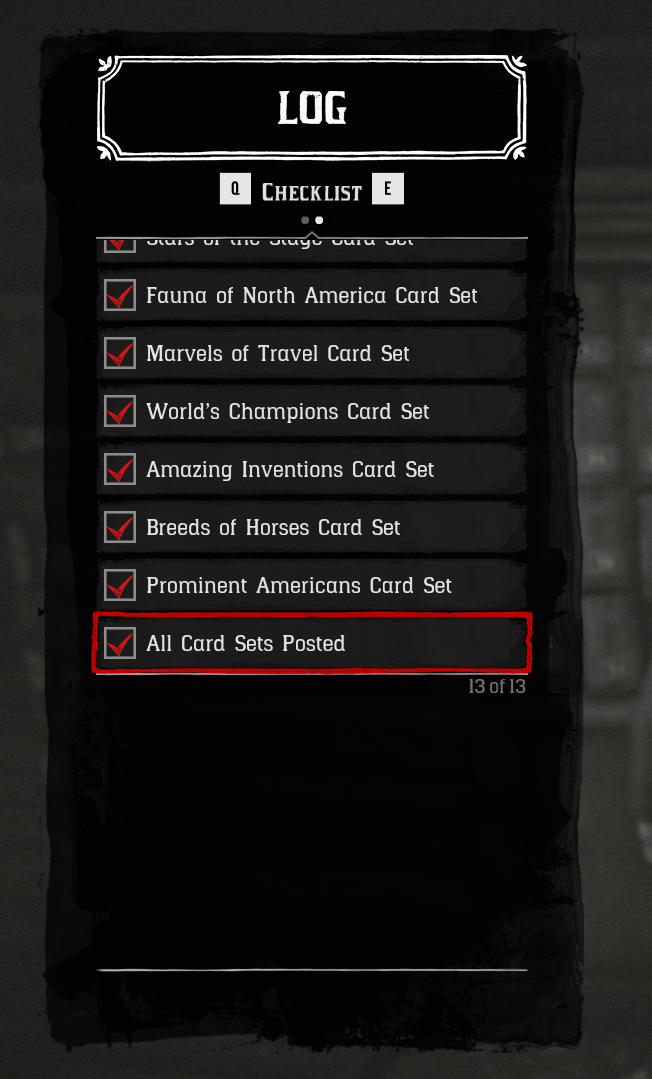The image size is (652, 1079).
Task: Select the Marvels of Travel Card Set entry
Action: click(x=312, y=353)
